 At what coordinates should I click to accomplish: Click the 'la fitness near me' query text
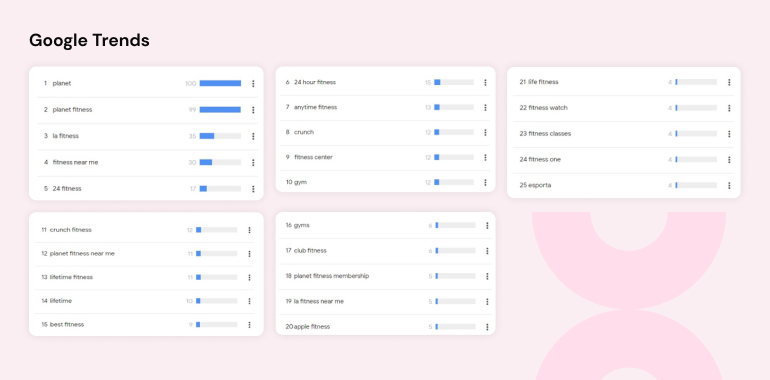click(x=319, y=301)
